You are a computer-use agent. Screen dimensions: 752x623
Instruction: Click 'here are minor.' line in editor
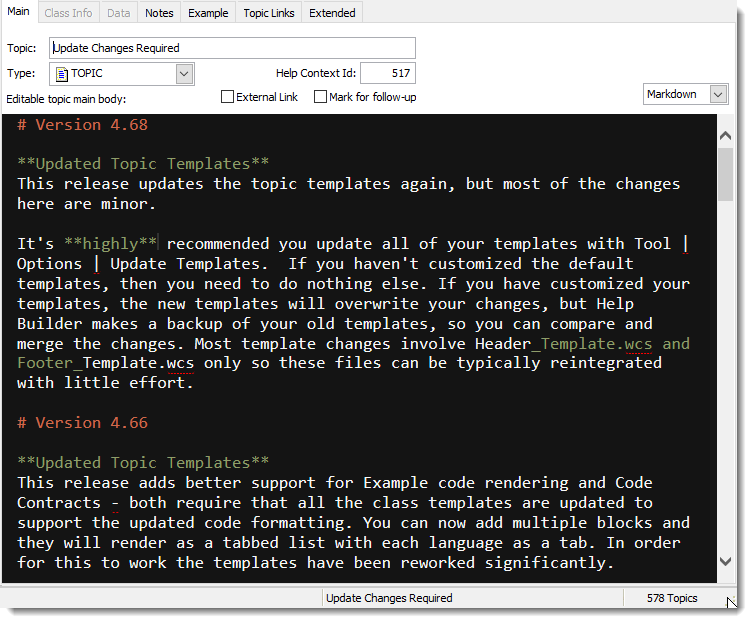point(86,204)
